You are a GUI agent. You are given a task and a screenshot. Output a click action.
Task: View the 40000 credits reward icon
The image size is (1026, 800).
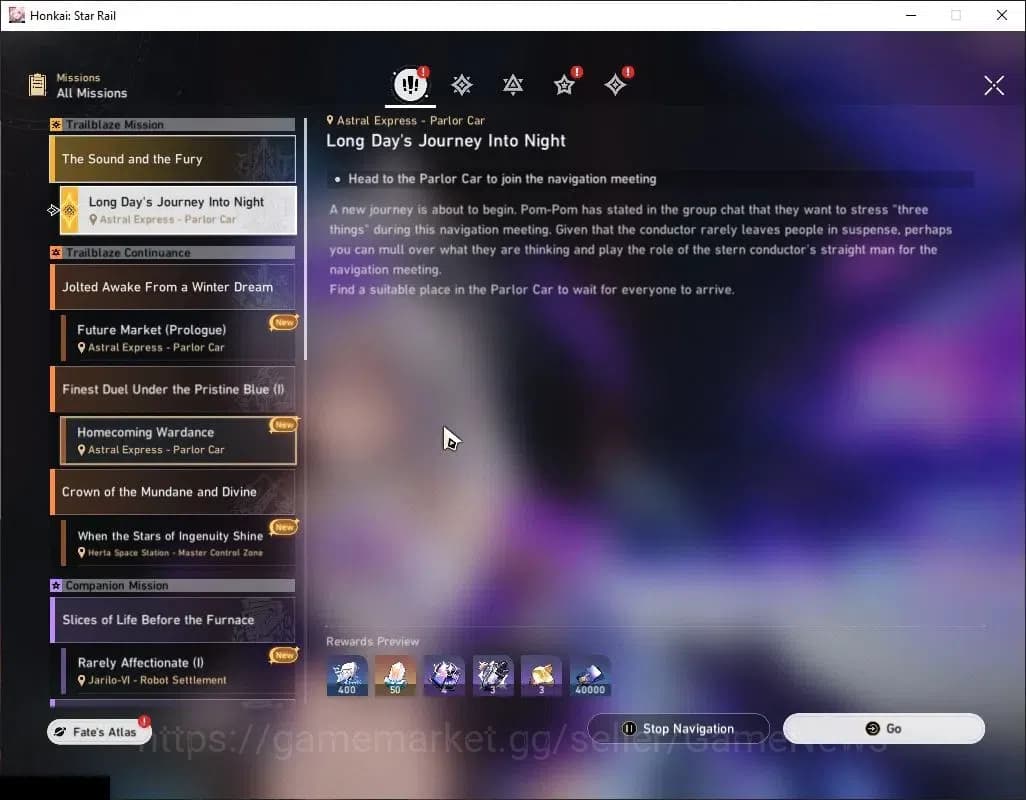pyautogui.click(x=590, y=676)
